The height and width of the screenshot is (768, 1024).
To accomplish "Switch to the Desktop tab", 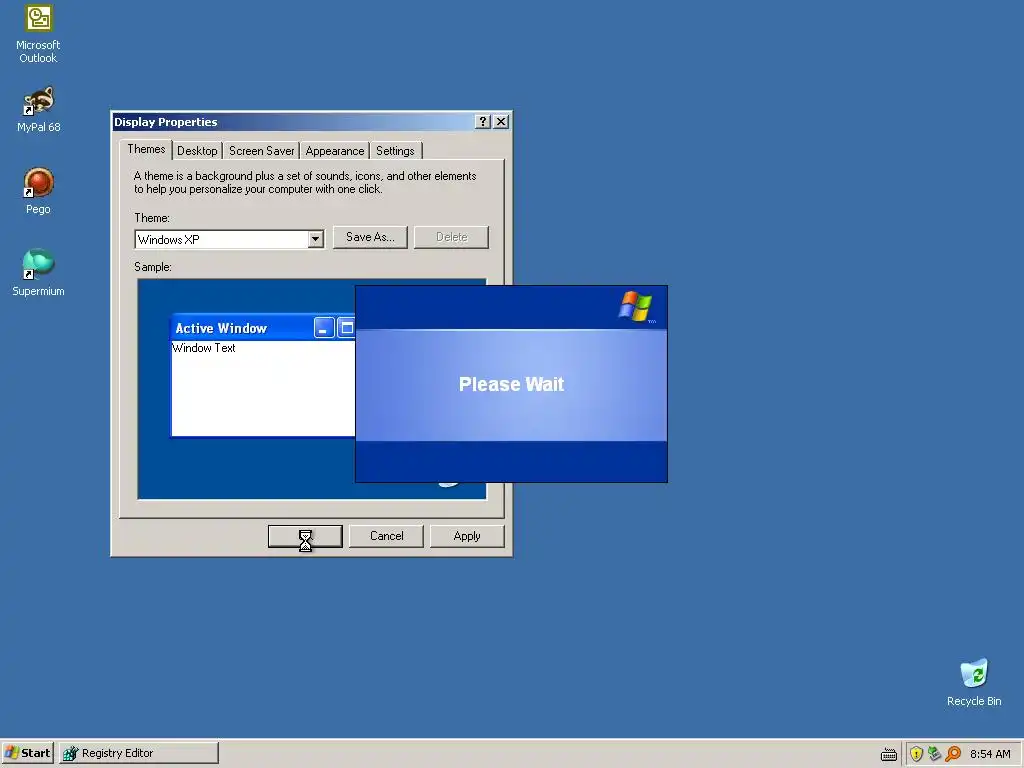I will (x=197, y=151).
